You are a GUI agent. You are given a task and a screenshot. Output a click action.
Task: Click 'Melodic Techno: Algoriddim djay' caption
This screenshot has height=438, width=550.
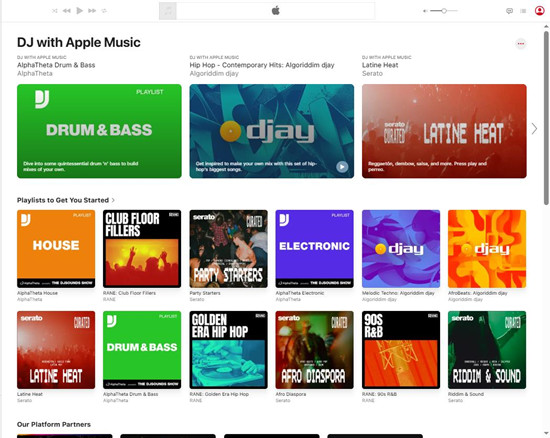[398, 293]
